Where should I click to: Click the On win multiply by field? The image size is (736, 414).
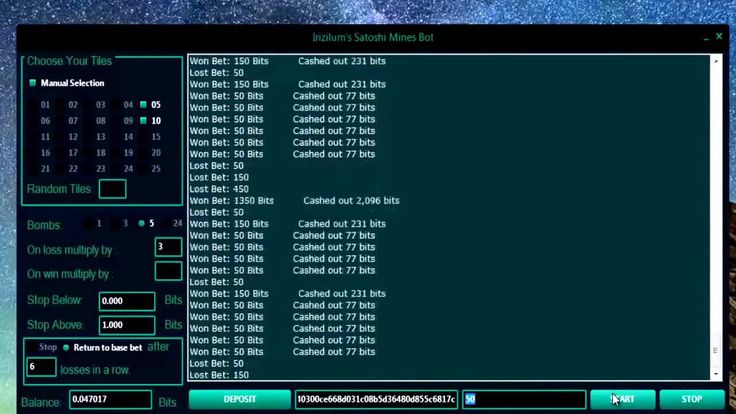click(168, 271)
